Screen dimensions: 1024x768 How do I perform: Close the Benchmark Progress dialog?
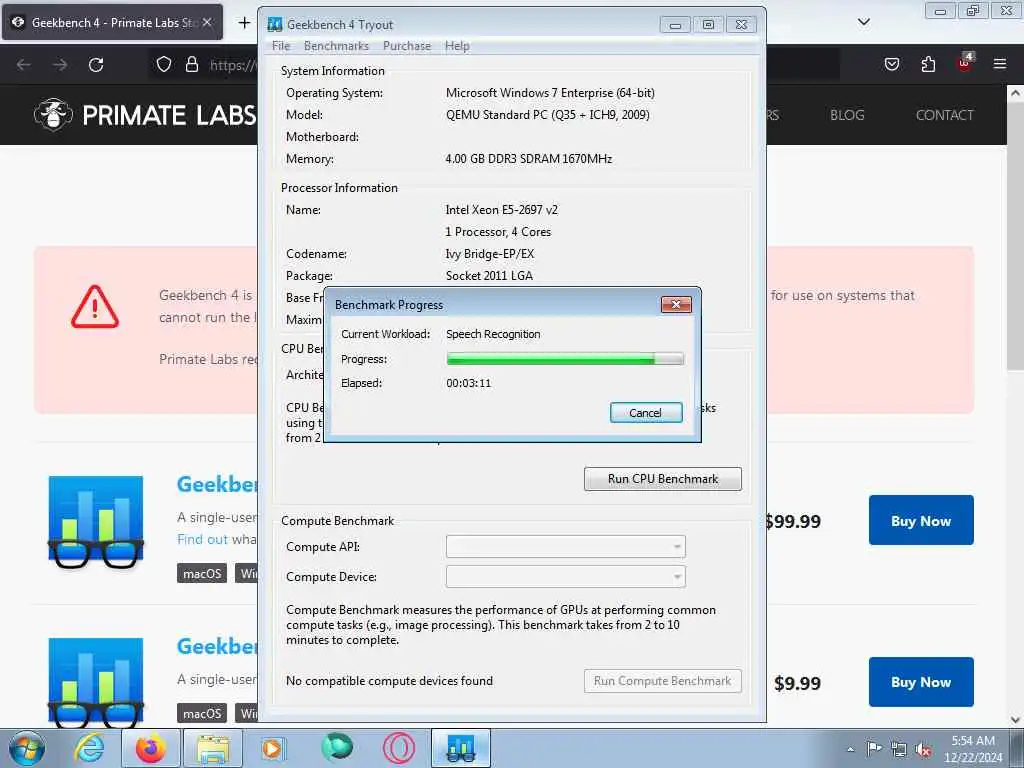click(676, 304)
